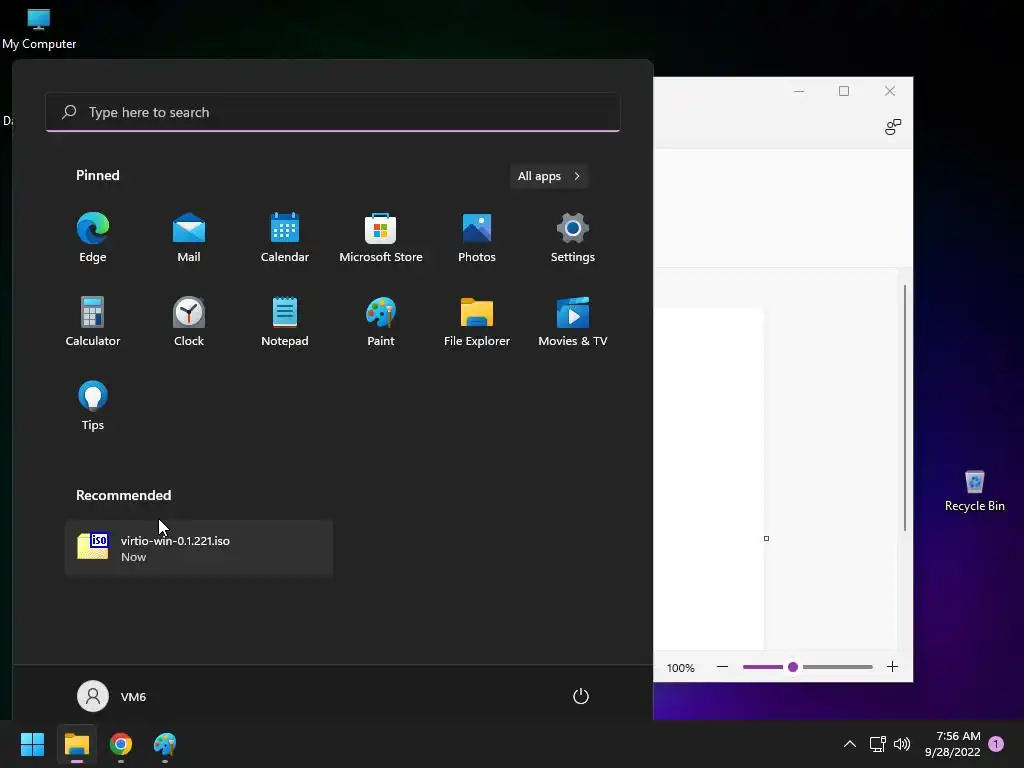Screen dimensions: 1024x768
Task: Expand the All apps list
Action: (549, 176)
